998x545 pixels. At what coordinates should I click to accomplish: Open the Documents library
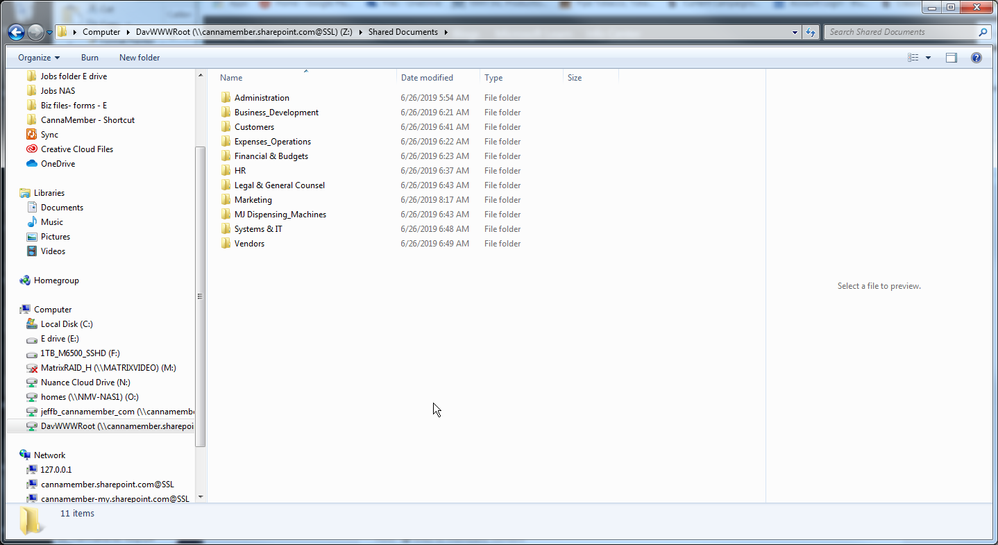pos(62,208)
